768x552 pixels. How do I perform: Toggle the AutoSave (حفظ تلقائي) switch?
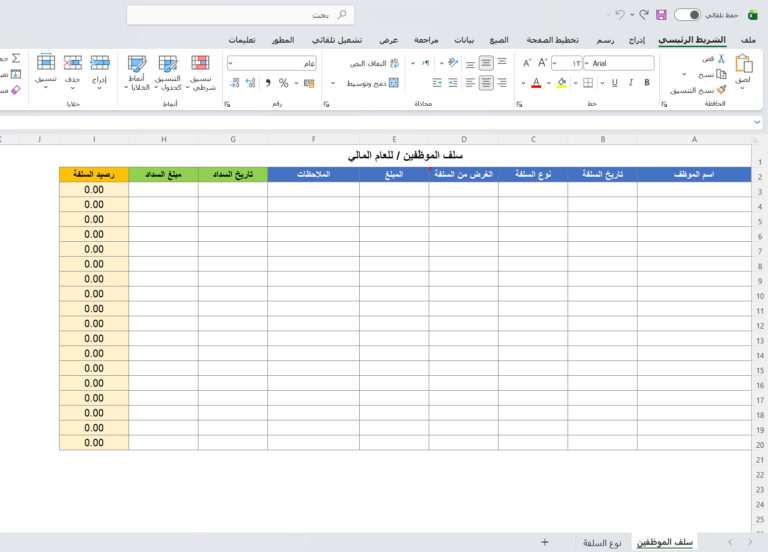(688, 15)
